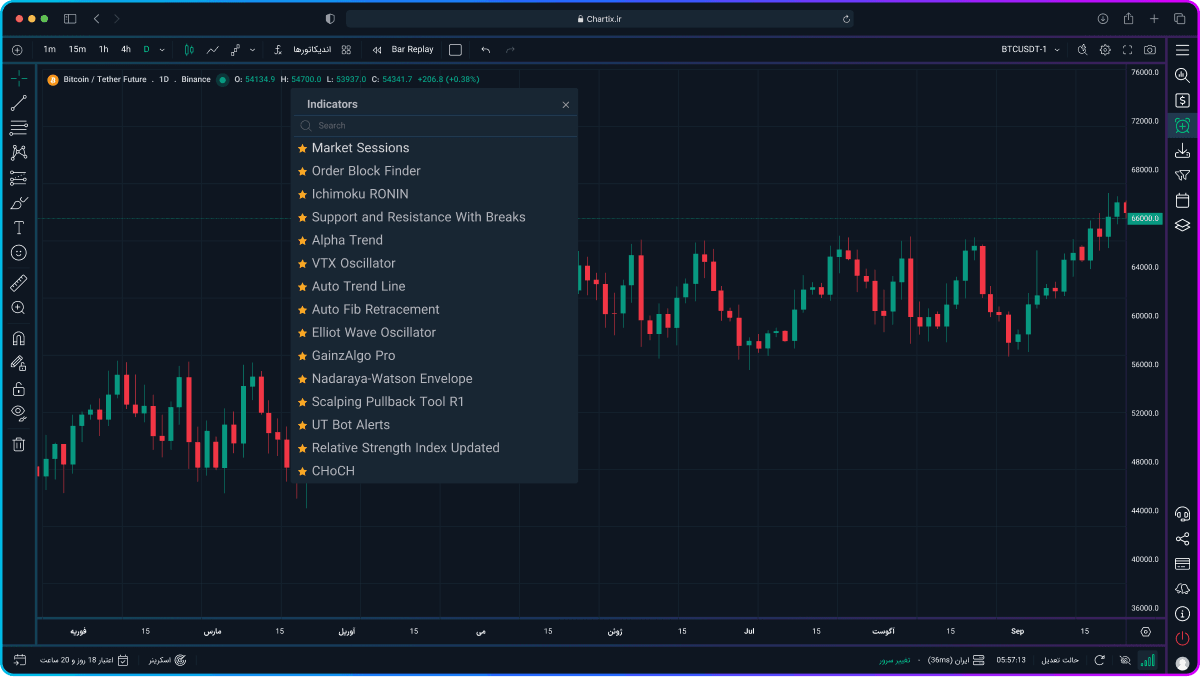
Task: Undo the last chart action
Action: click(x=486, y=49)
